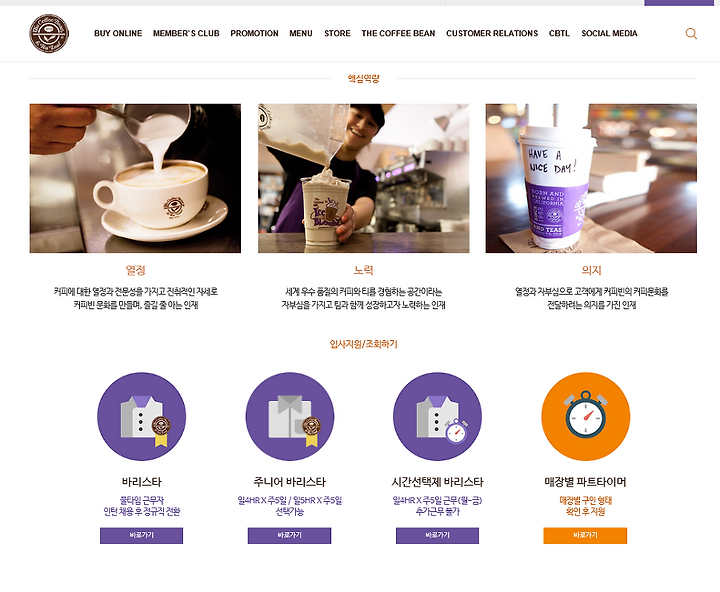Viewport: 720px width, 592px height.
Task: Click the orange 바로가기 button
Action: [585, 536]
